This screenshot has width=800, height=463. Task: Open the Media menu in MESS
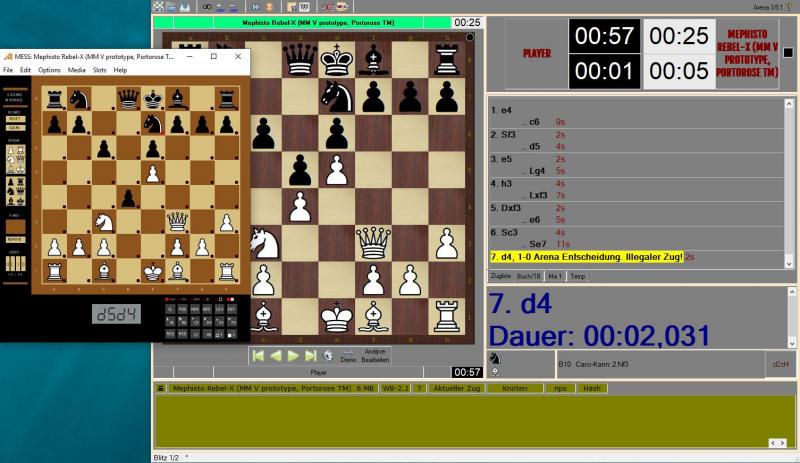[76, 70]
